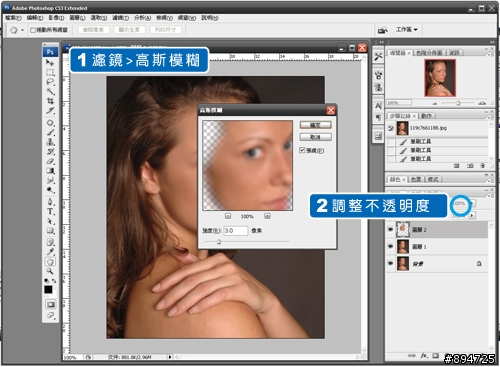Switch to the 色票 tab
This screenshot has width=500, height=367.
pos(416,179)
